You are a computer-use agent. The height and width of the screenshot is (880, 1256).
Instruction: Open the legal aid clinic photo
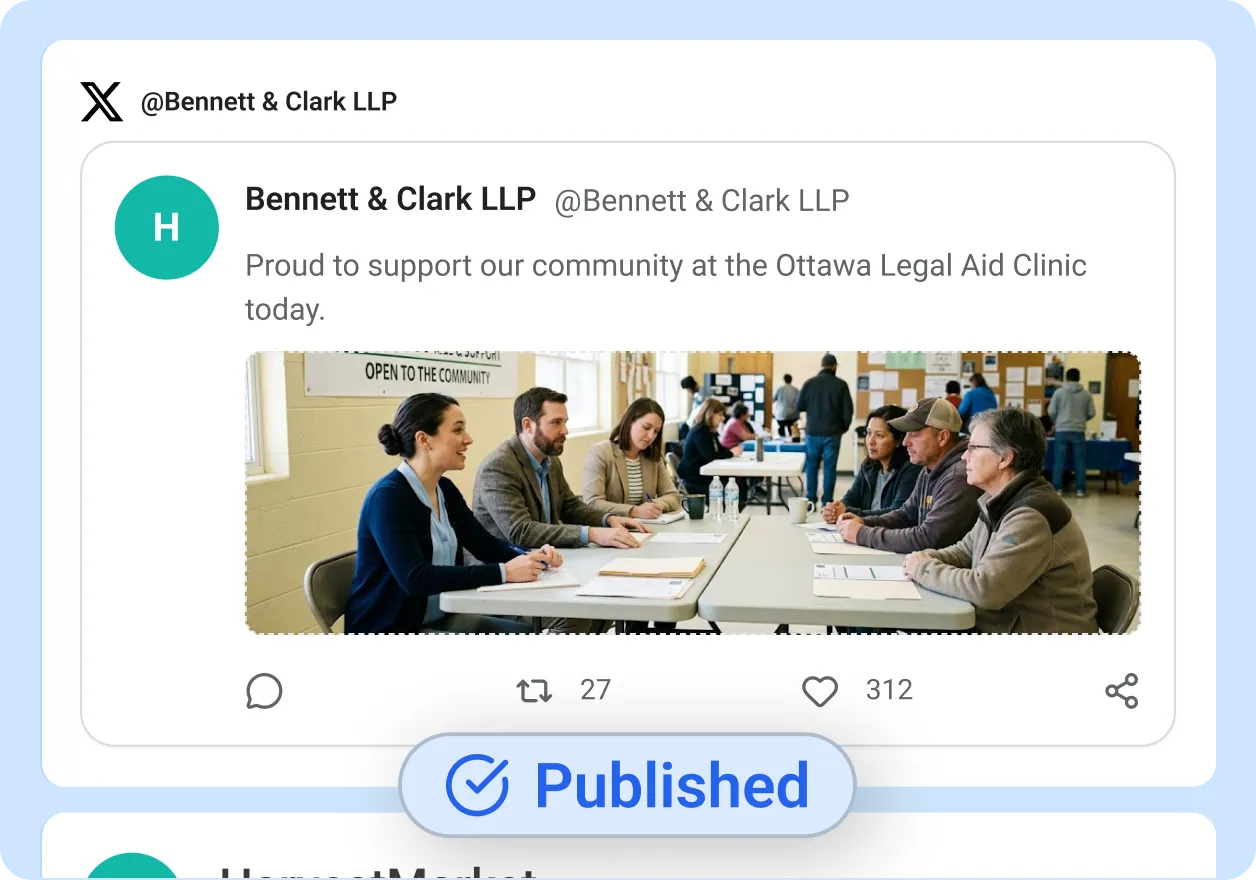[693, 493]
